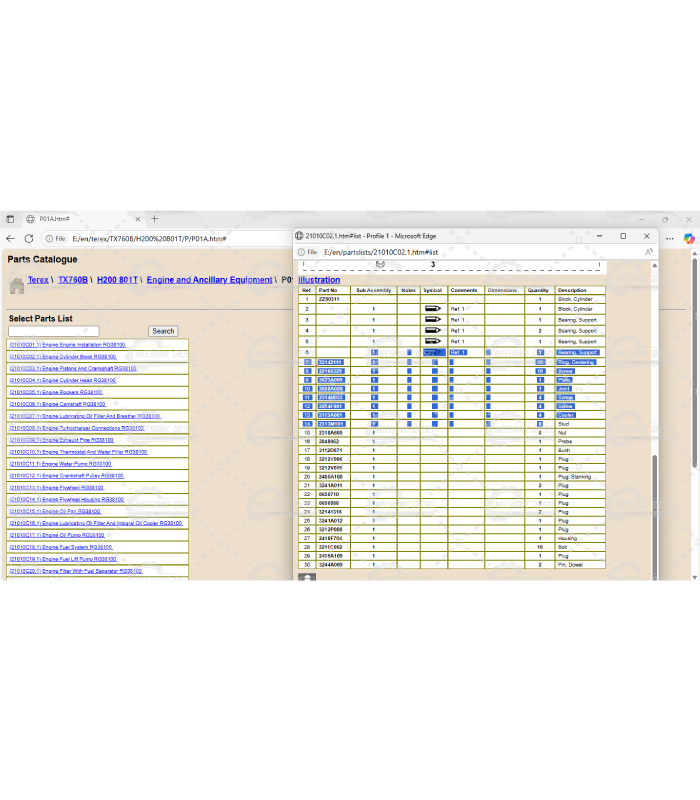Maximize the parts list popup window

622,236
